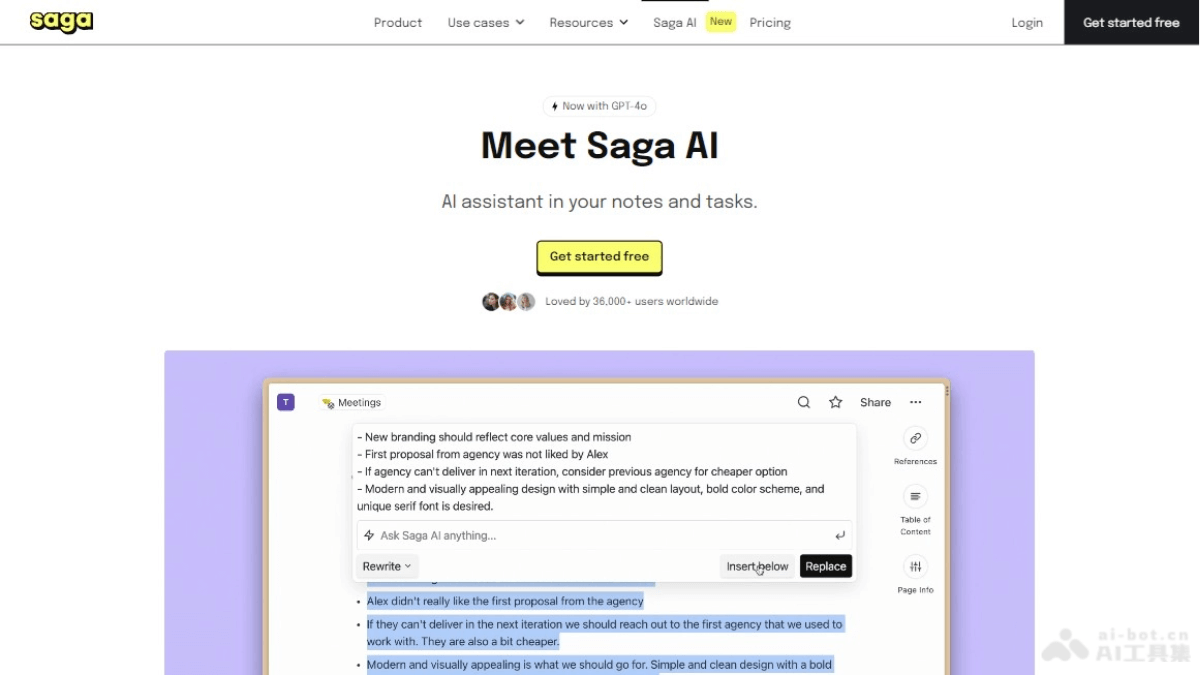Show Page Info via the sliders icon
1200x675 pixels.
pyautogui.click(x=915, y=565)
